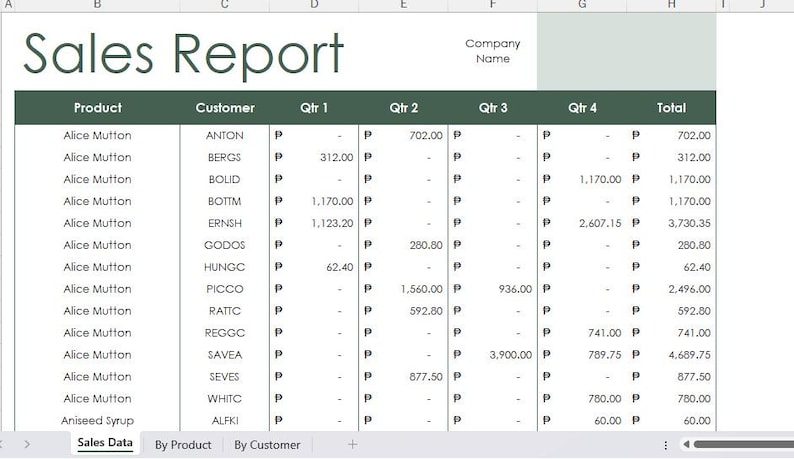Click the Total column header
The width and height of the screenshot is (794, 459).
click(x=671, y=108)
